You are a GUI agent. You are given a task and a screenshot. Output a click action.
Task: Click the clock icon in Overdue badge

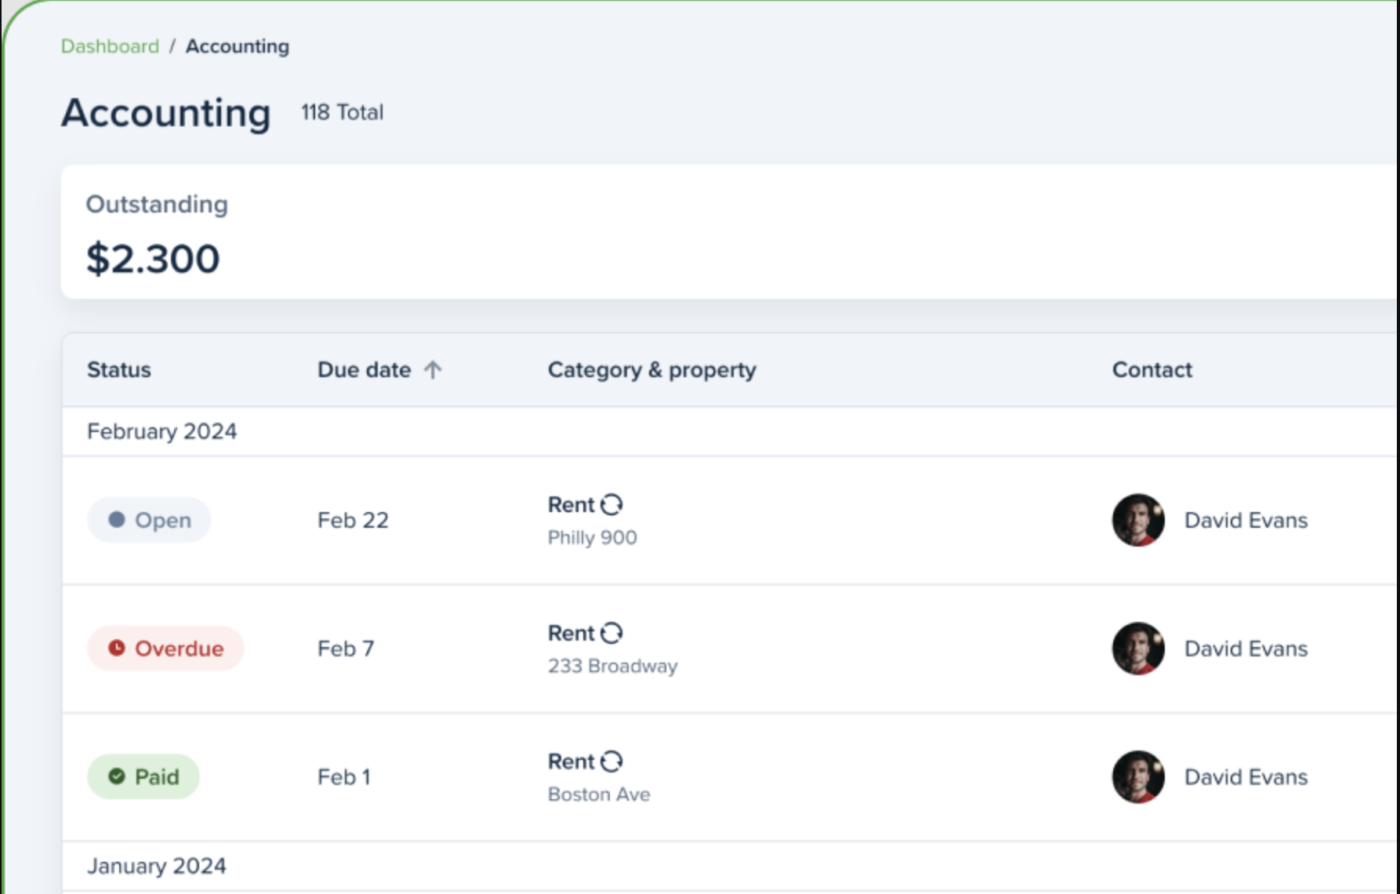tap(116, 648)
